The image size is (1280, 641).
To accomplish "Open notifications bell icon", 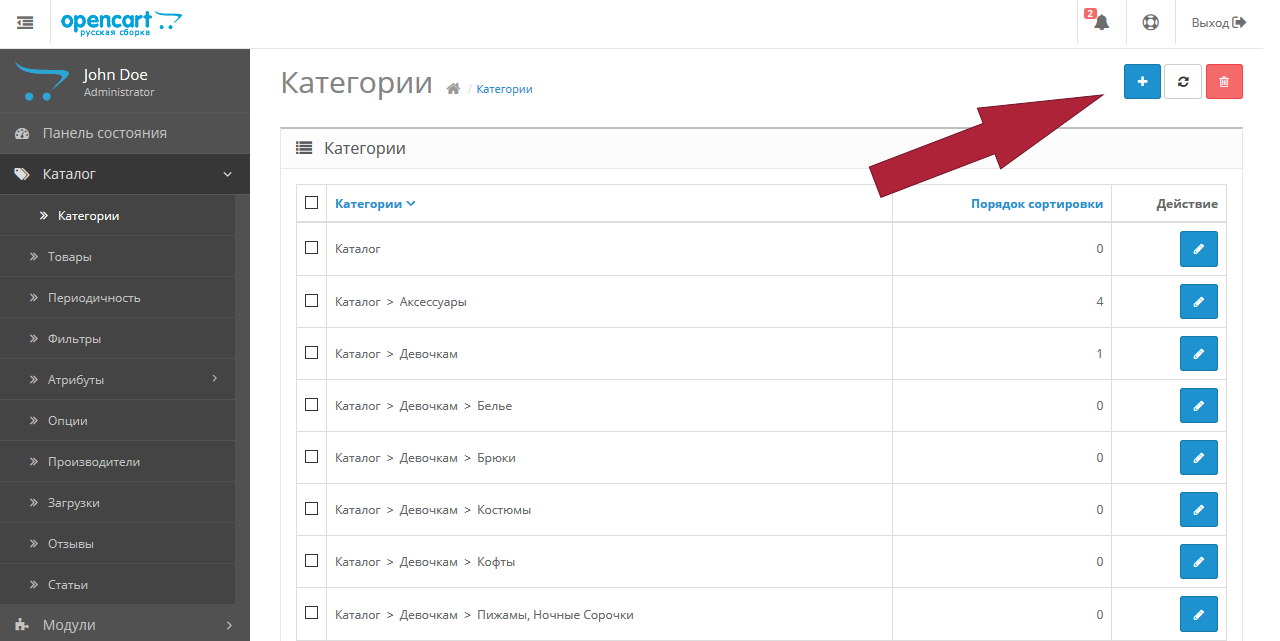I will (x=1101, y=22).
